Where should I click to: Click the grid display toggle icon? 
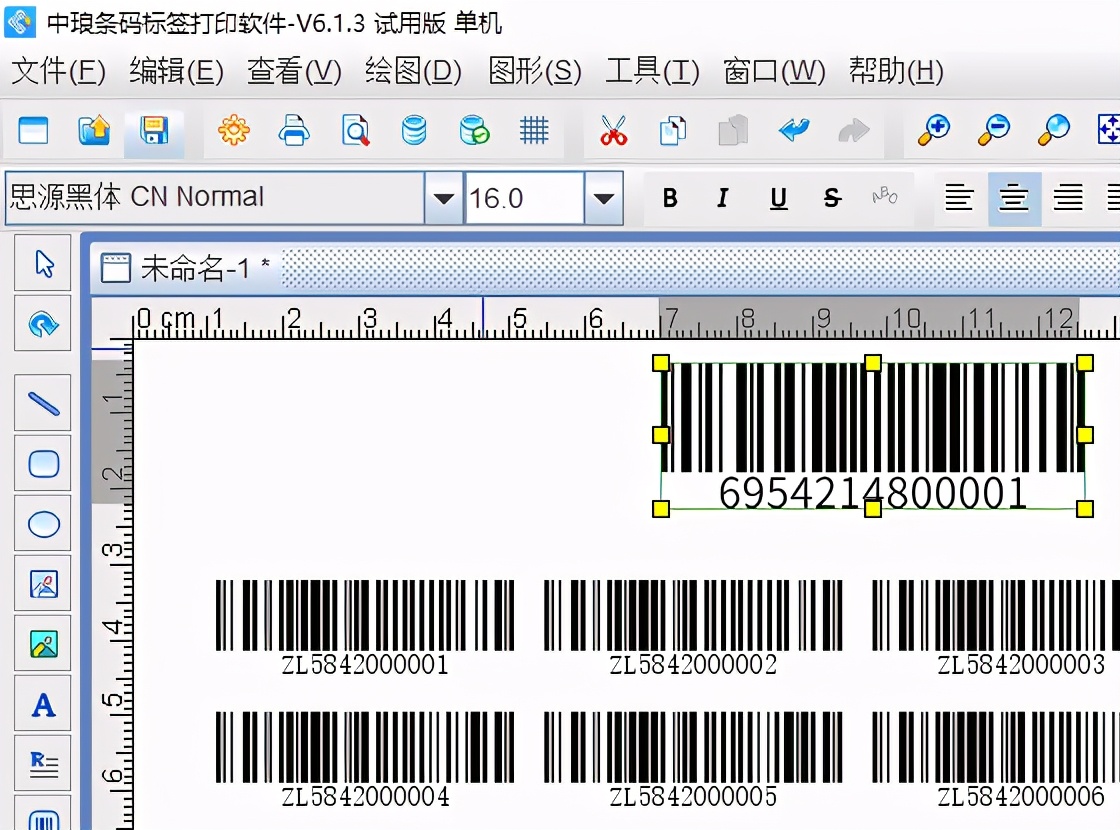pos(534,130)
